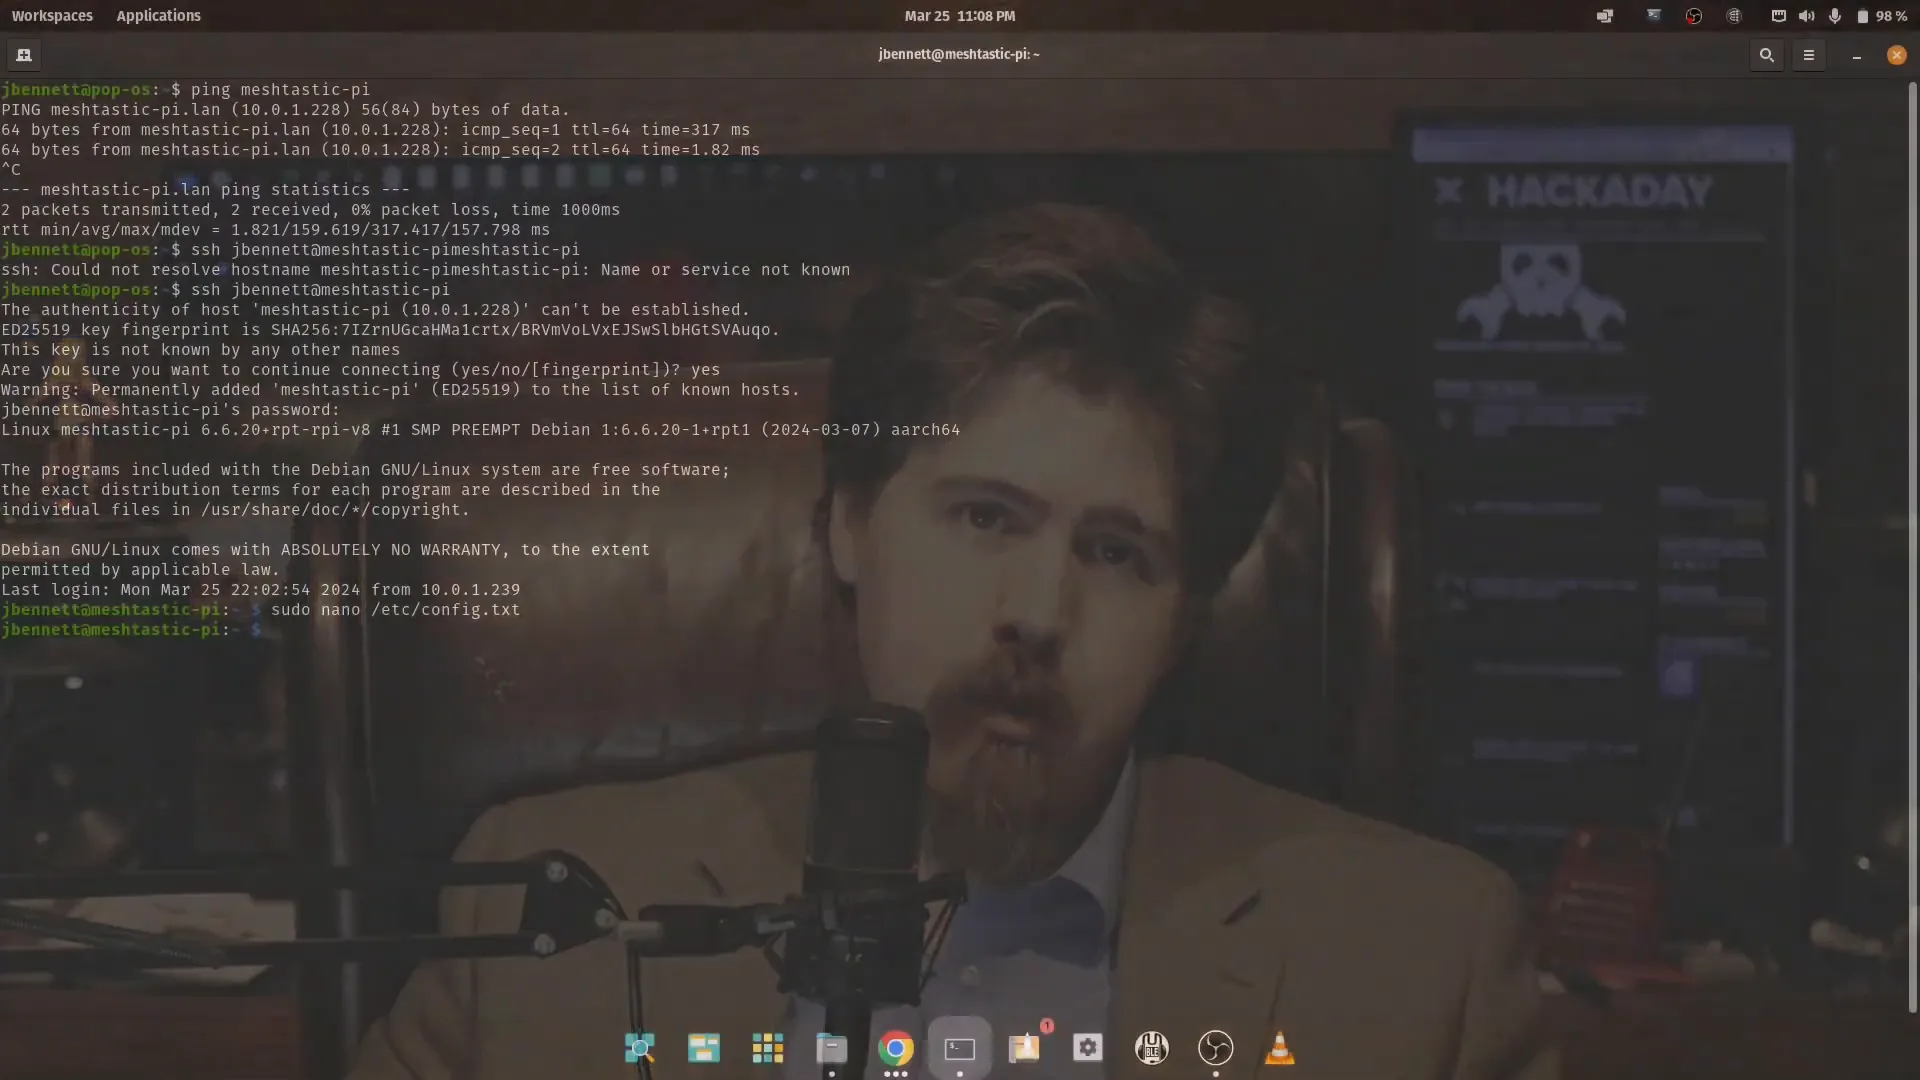Click the microphone status icon
1920x1080 pixels.
click(x=1835, y=16)
